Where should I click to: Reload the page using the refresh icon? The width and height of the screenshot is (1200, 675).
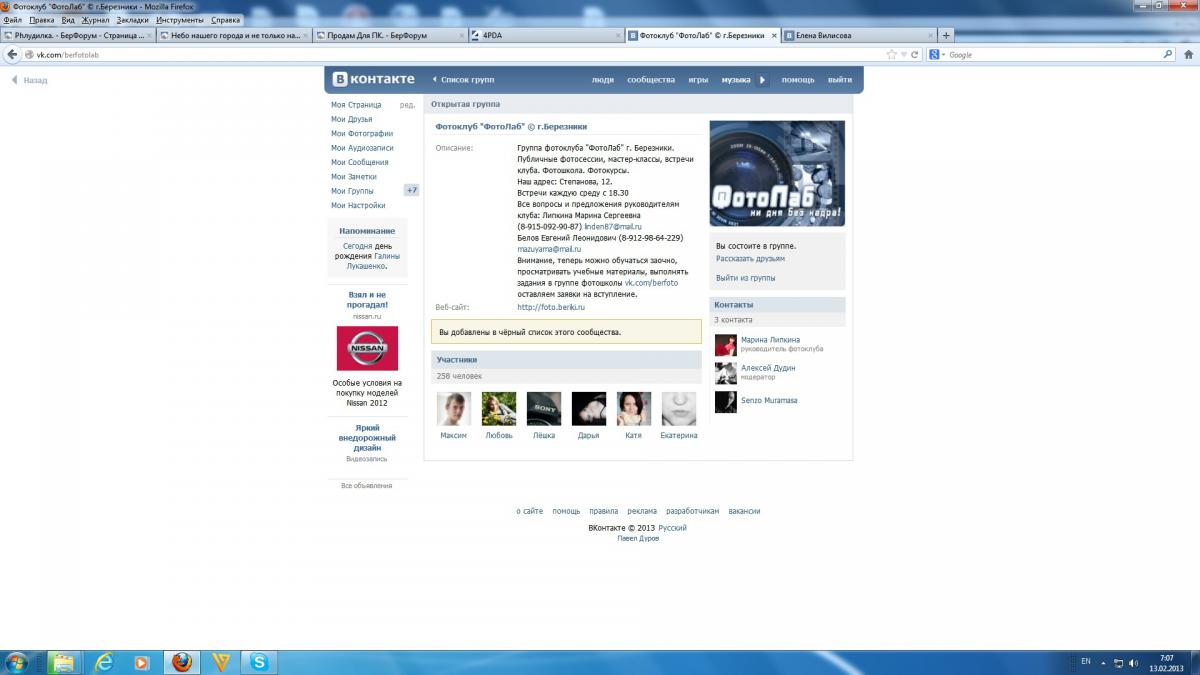point(915,55)
